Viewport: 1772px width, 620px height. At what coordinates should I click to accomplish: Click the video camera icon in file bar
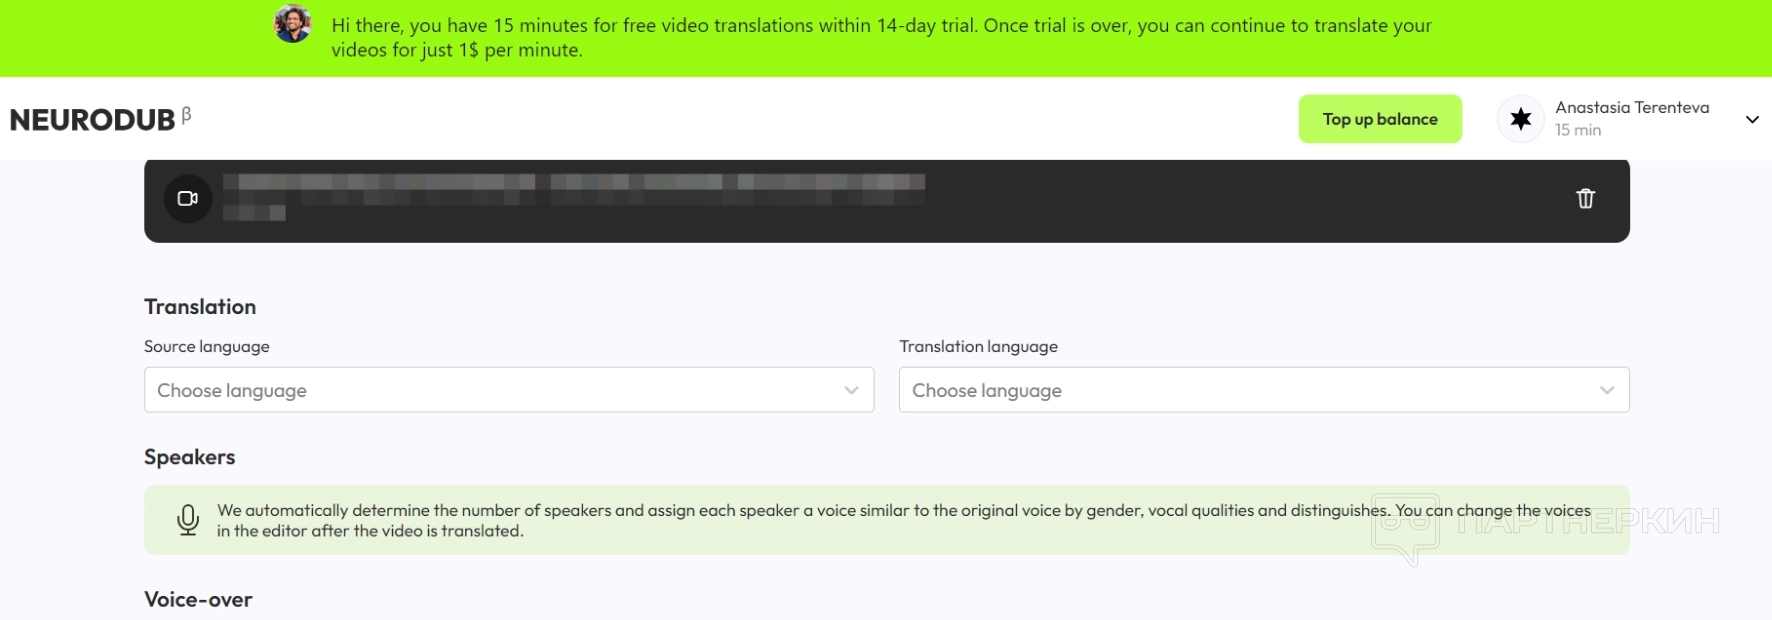click(188, 199)
